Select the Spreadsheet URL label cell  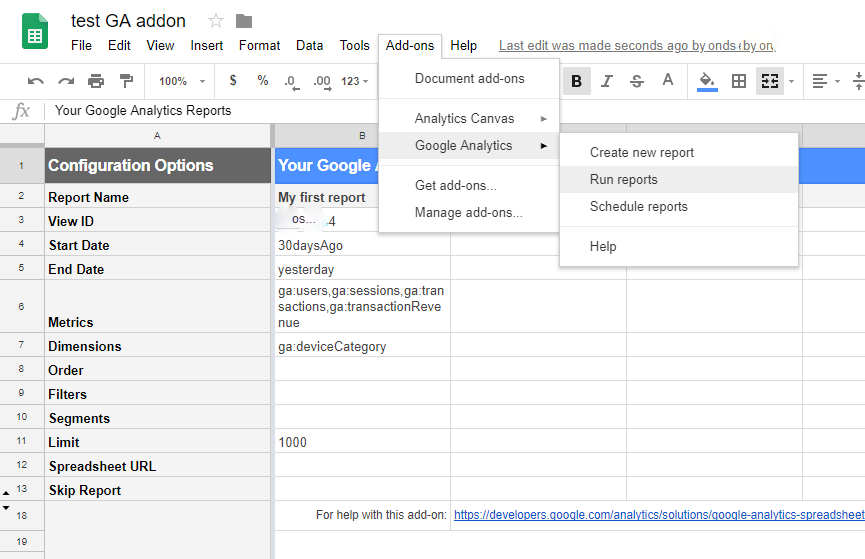(x=157, y=466)
